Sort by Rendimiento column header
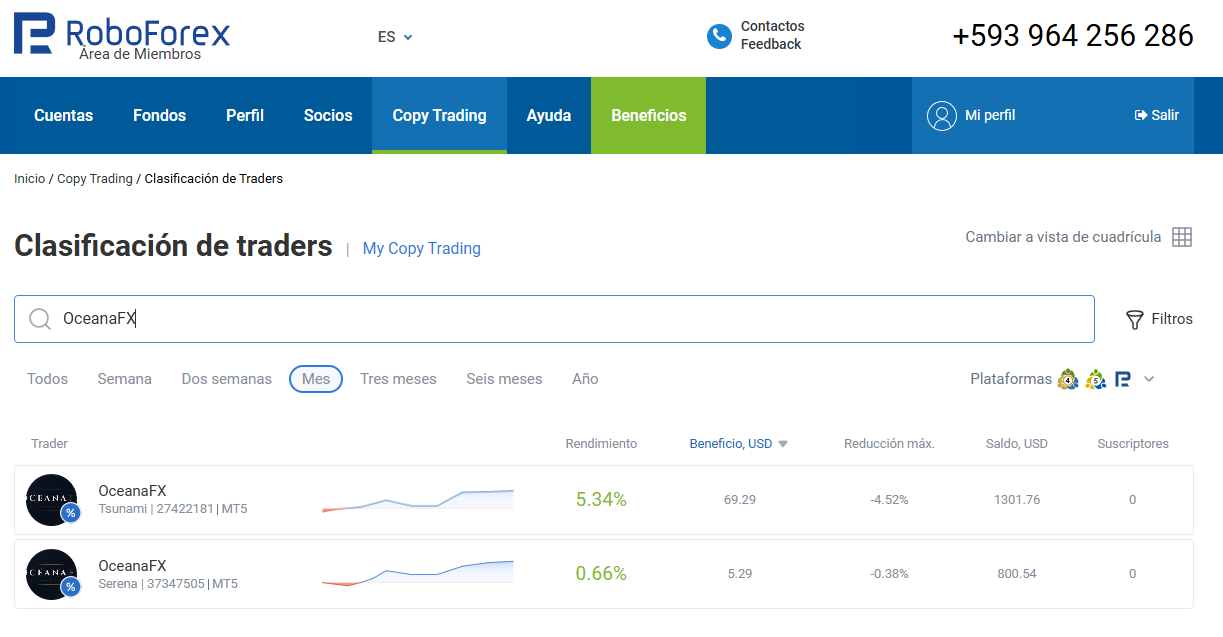Screen dimensions: 1223x637 coord(601,444)
